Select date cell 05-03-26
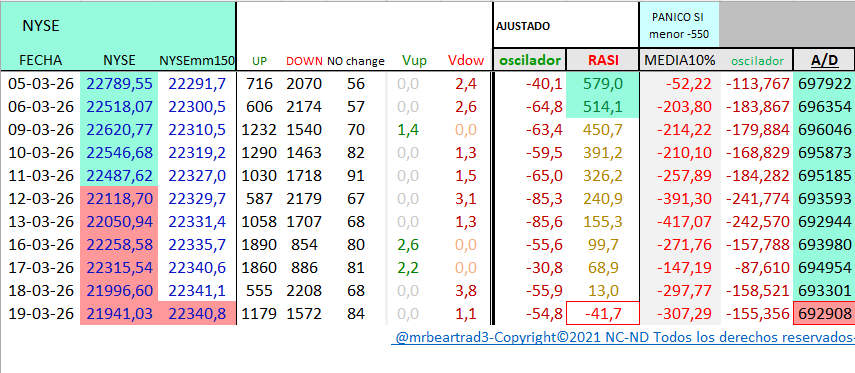Viewport: 855px width, 373px height. pos(40,84)
